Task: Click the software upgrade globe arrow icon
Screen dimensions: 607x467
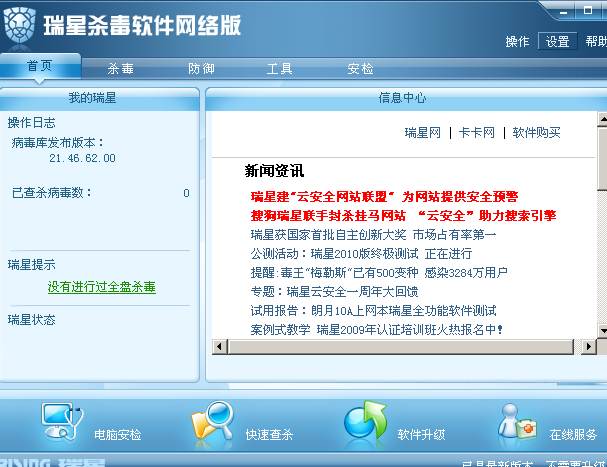Action: tap(365, 421)
